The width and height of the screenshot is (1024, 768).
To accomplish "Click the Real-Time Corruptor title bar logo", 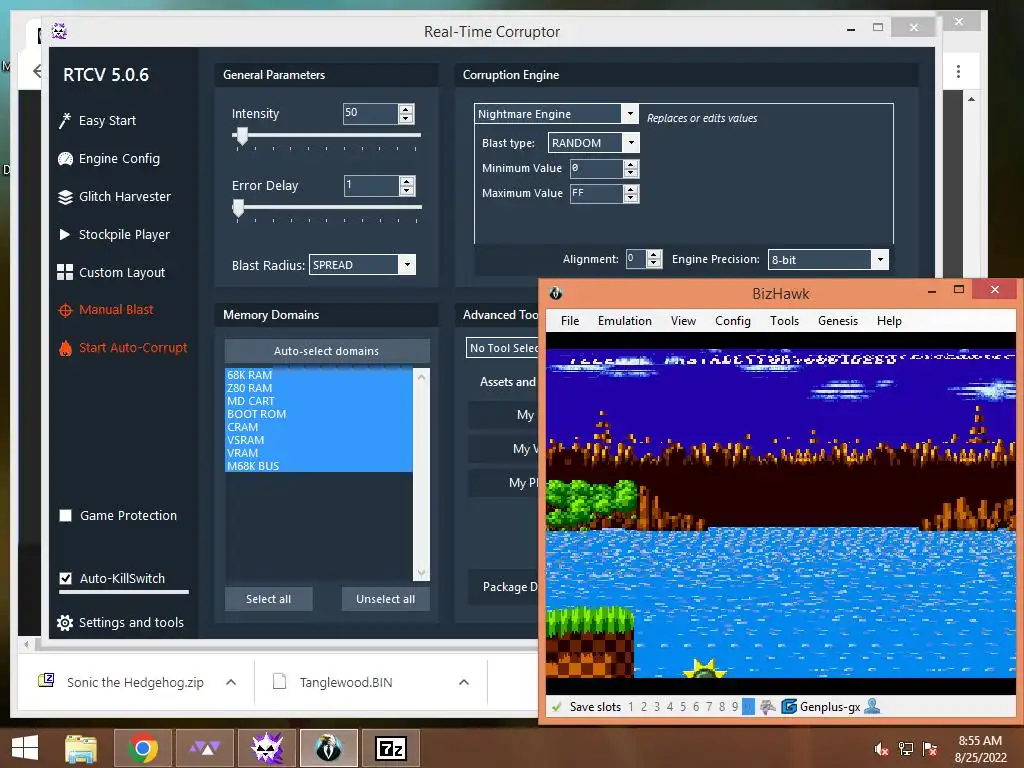I will [x=59, y=31].
